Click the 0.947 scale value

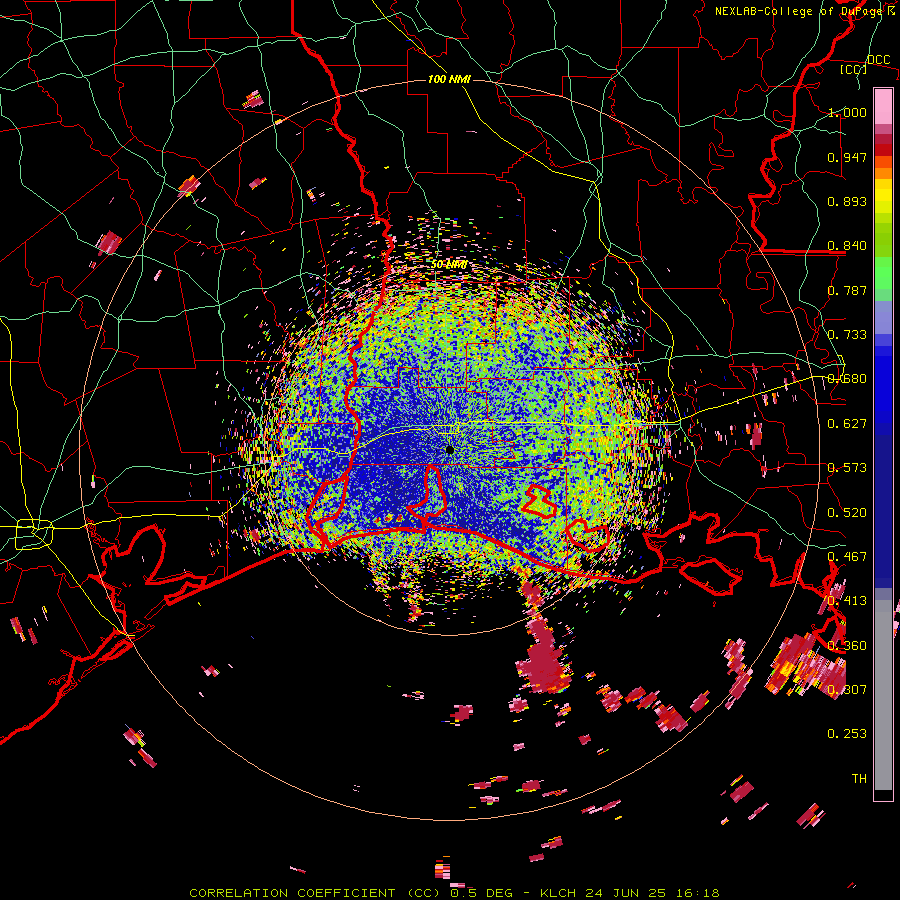point(847,157)
